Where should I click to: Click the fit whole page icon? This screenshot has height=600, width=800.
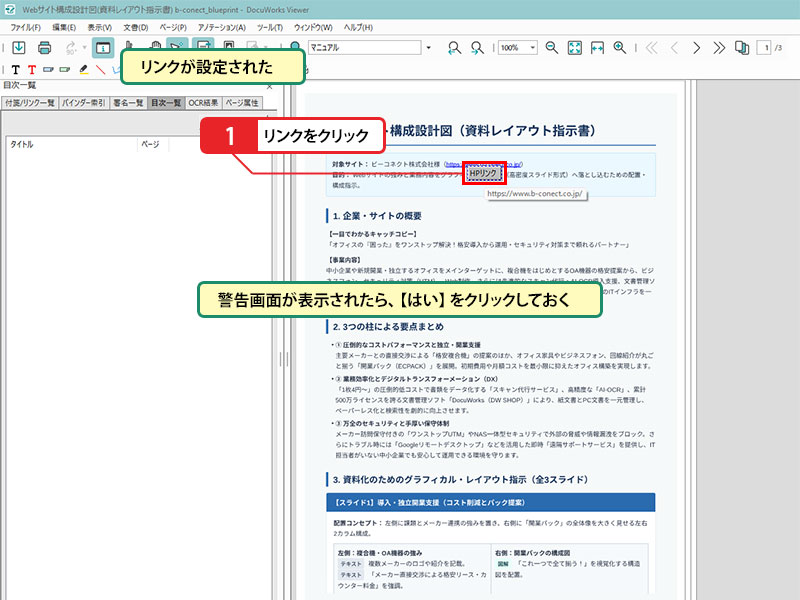pos(574,47)
